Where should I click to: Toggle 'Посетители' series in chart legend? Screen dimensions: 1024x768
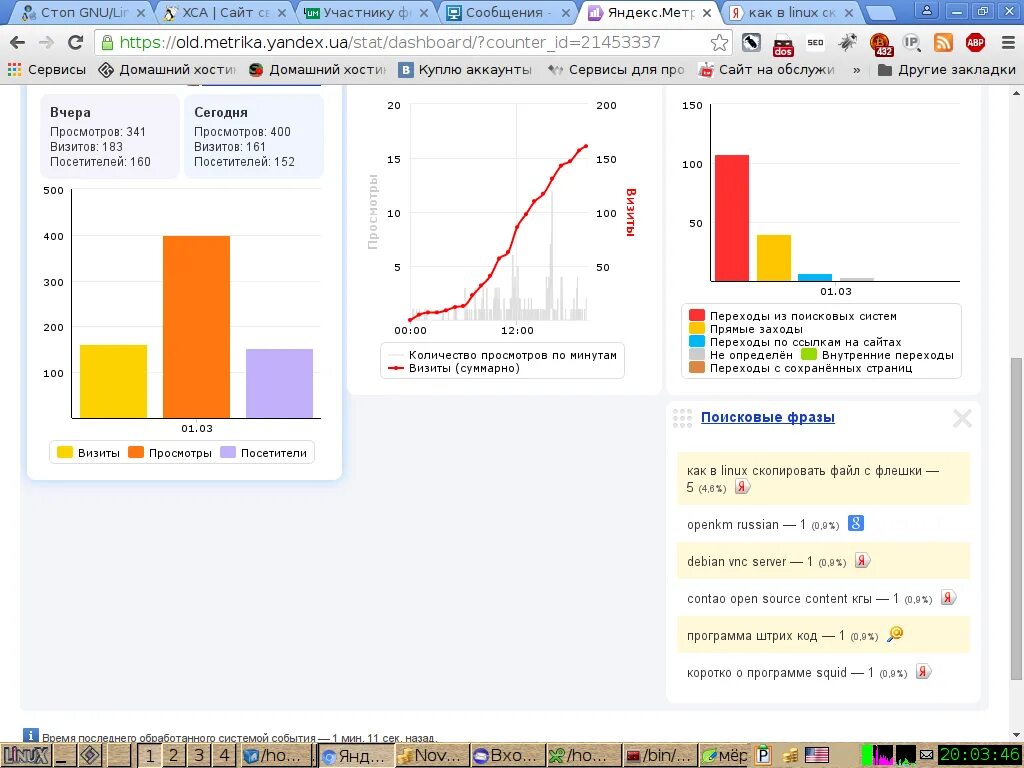(264, 453)
